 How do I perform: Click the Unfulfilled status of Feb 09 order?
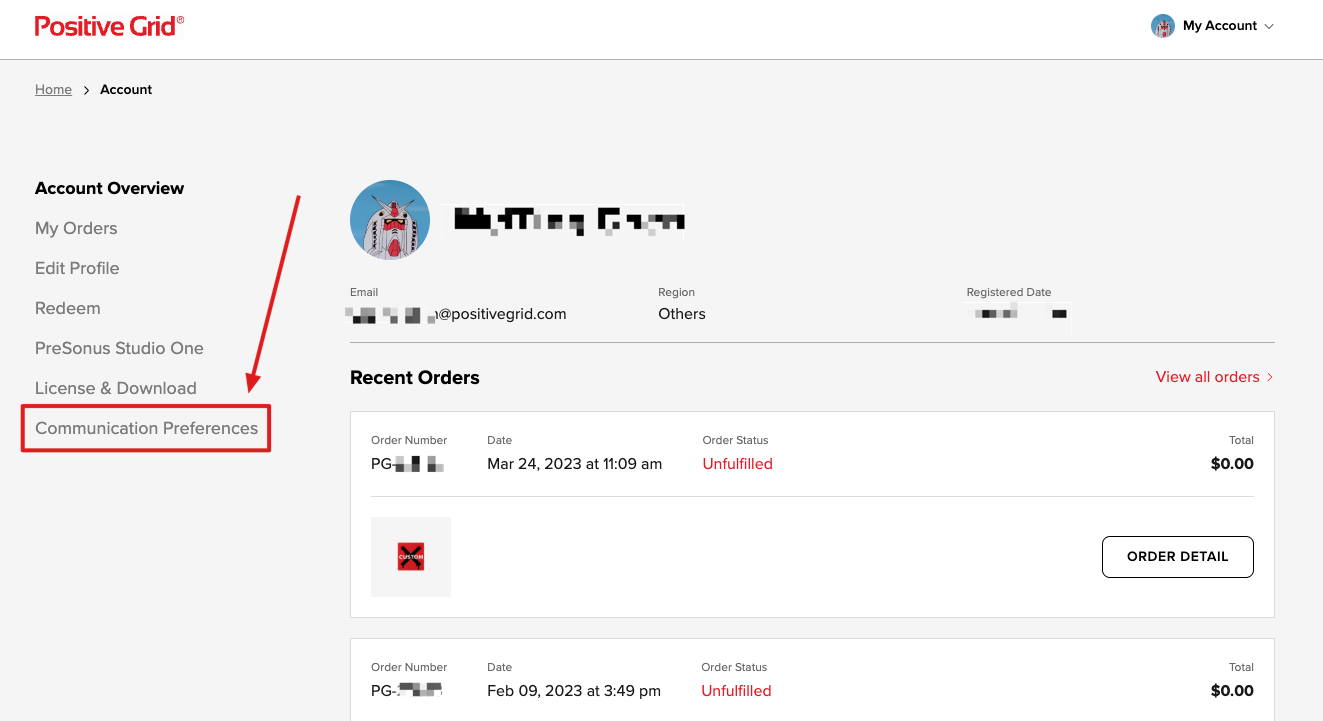[736, 691]
